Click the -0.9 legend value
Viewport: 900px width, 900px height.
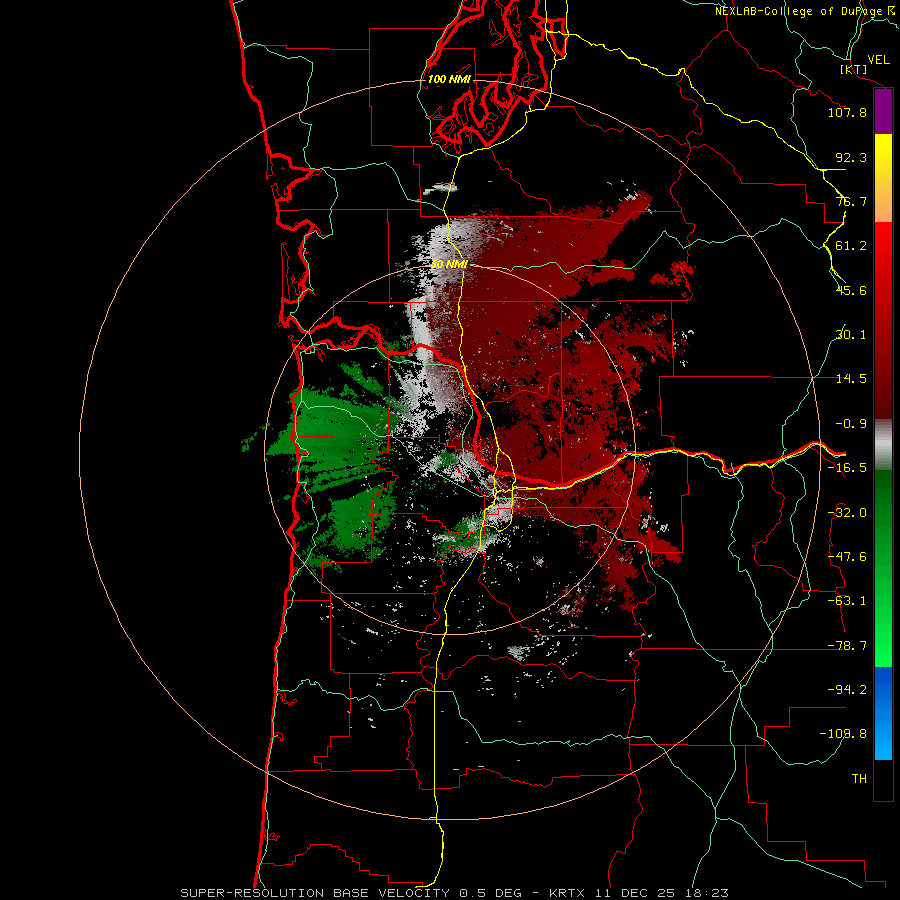(x=851, y=424)
